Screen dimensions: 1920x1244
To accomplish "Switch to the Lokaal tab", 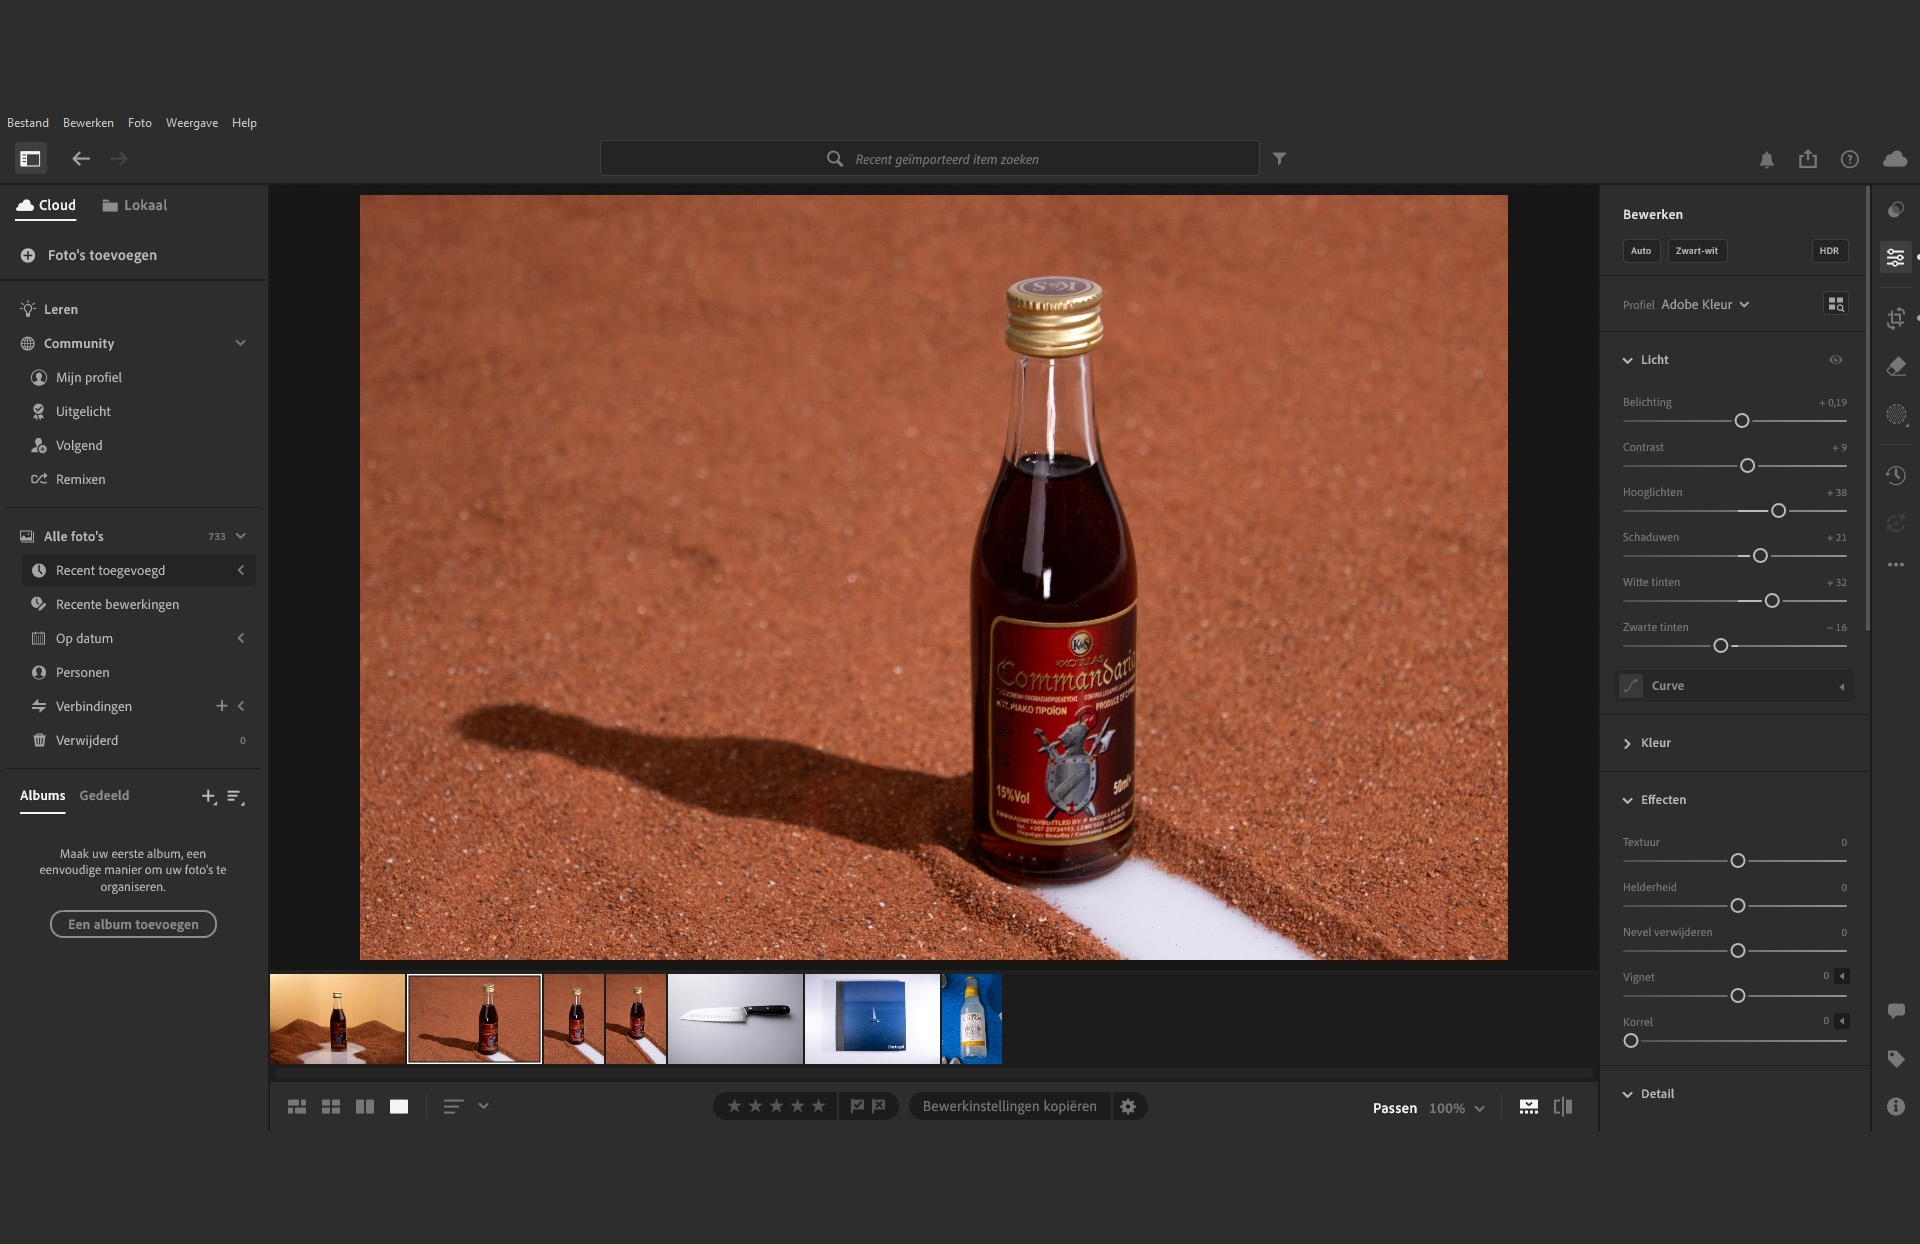I will pyautogui.click(x=135, y=205).
